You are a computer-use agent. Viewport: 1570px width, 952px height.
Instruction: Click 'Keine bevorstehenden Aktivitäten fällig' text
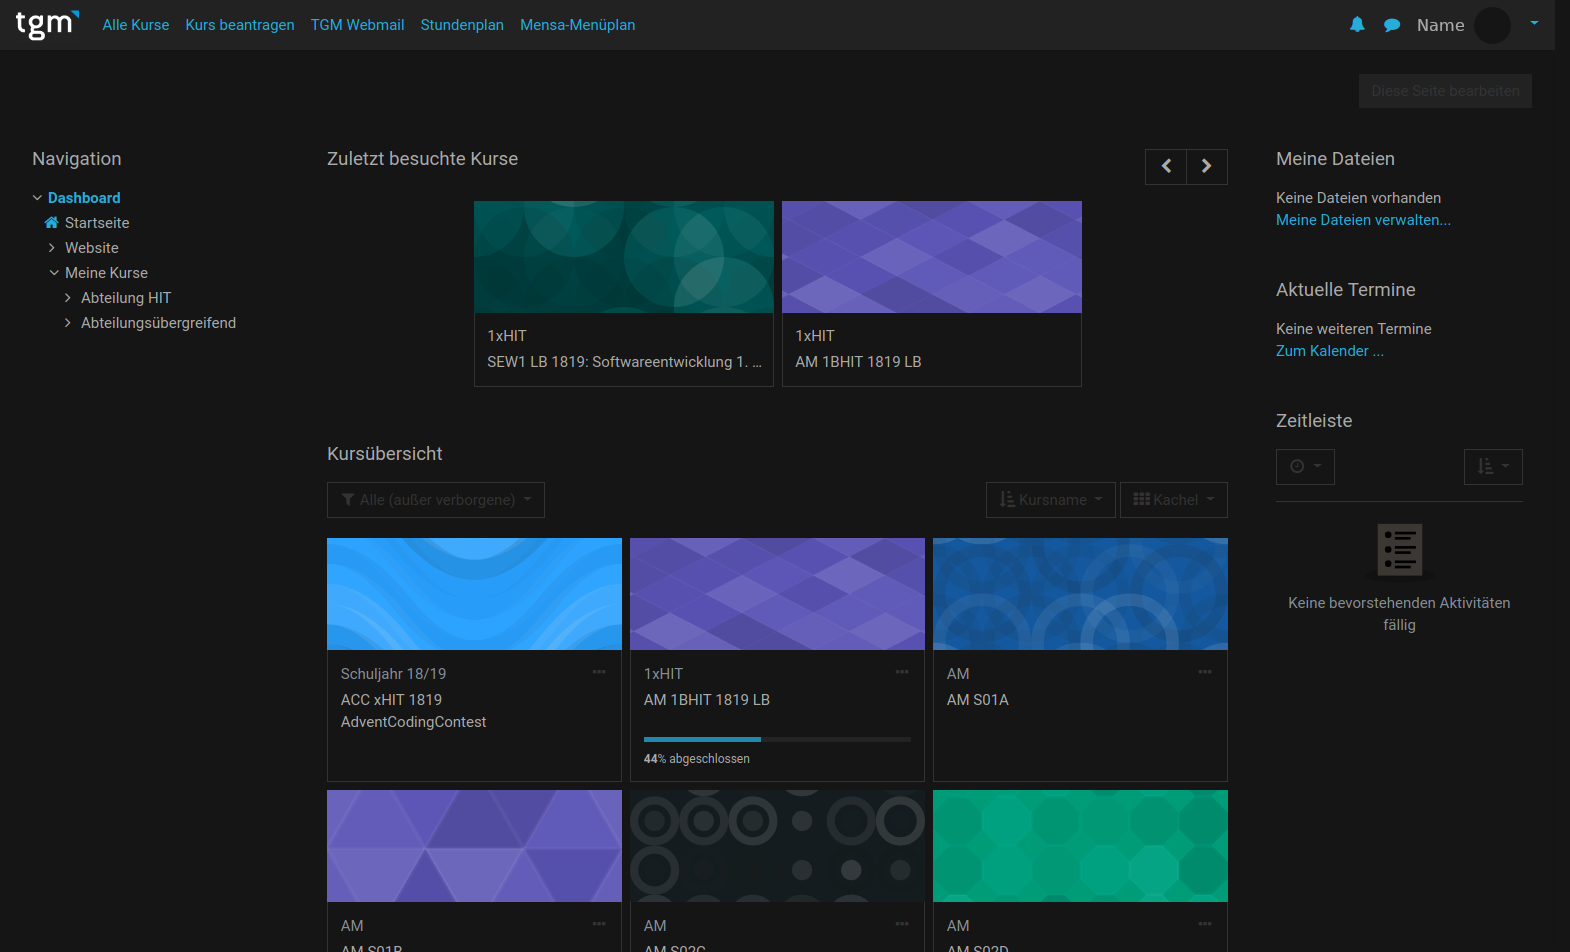1399,614
